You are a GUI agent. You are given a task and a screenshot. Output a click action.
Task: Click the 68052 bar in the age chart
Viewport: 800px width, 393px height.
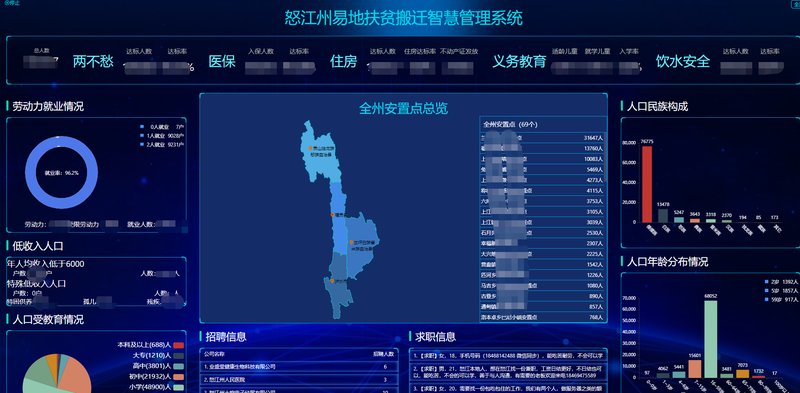pos(711,339)
